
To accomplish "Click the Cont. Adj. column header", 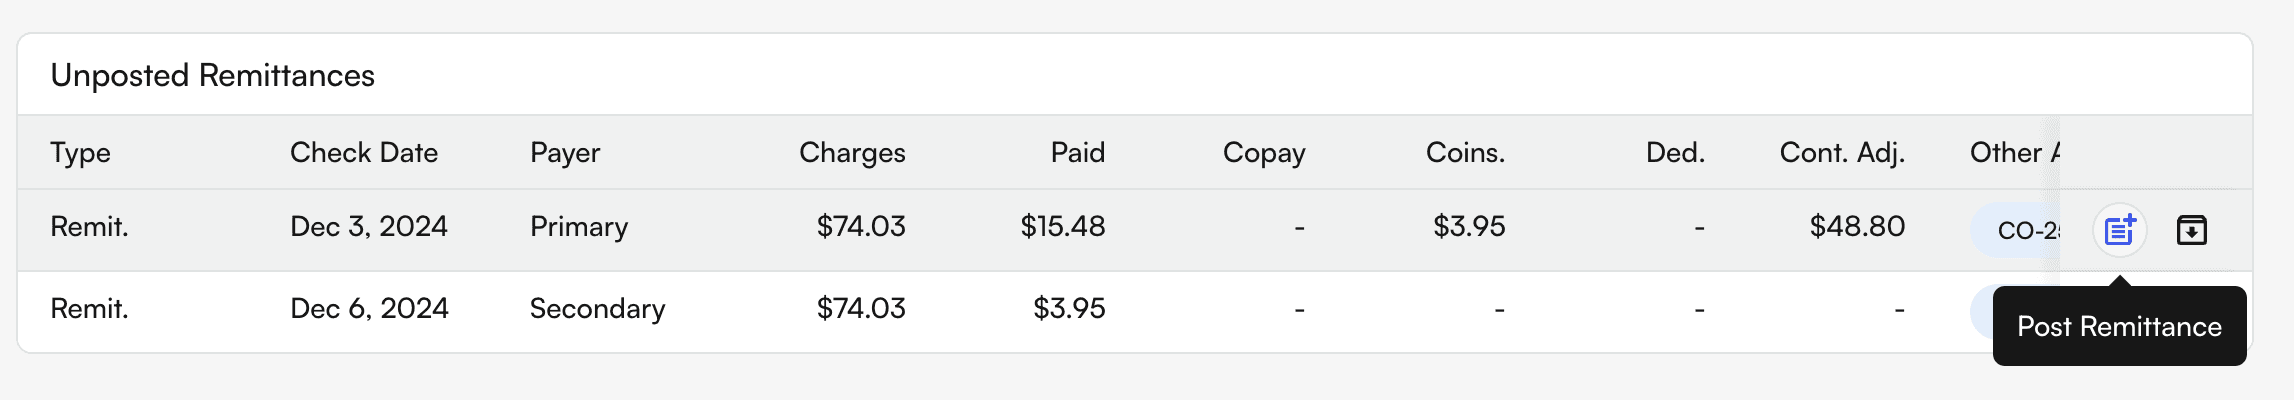I will pyautogui.click(x=1842, y=152).
